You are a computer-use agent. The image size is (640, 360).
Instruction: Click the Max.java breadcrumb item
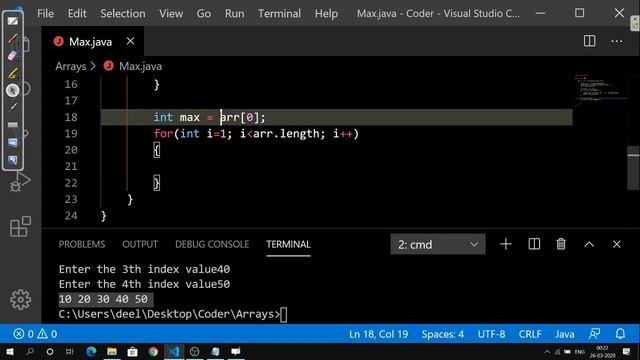click(140, 66)
